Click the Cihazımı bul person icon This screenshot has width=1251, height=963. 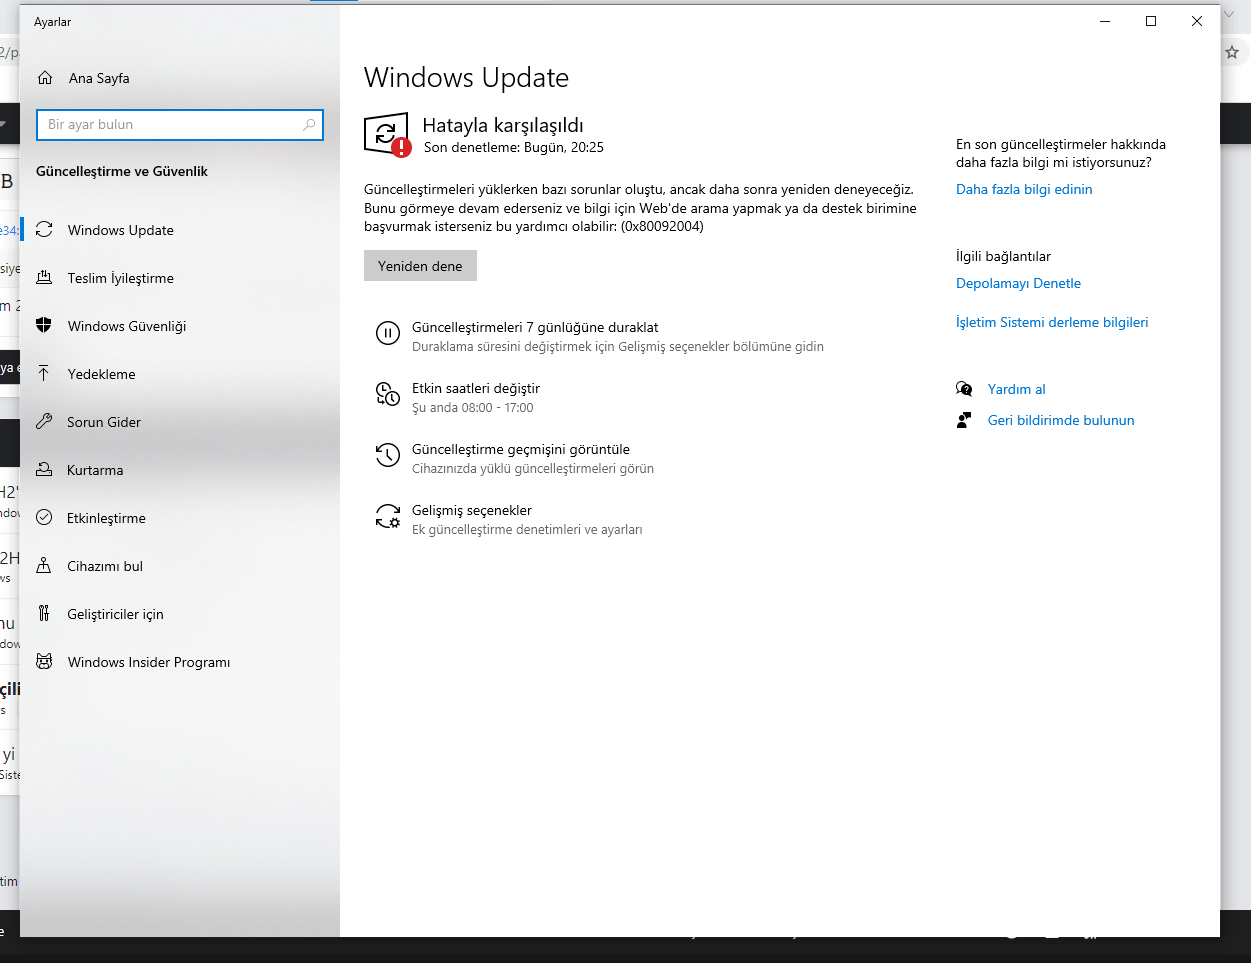click(44, 566)
